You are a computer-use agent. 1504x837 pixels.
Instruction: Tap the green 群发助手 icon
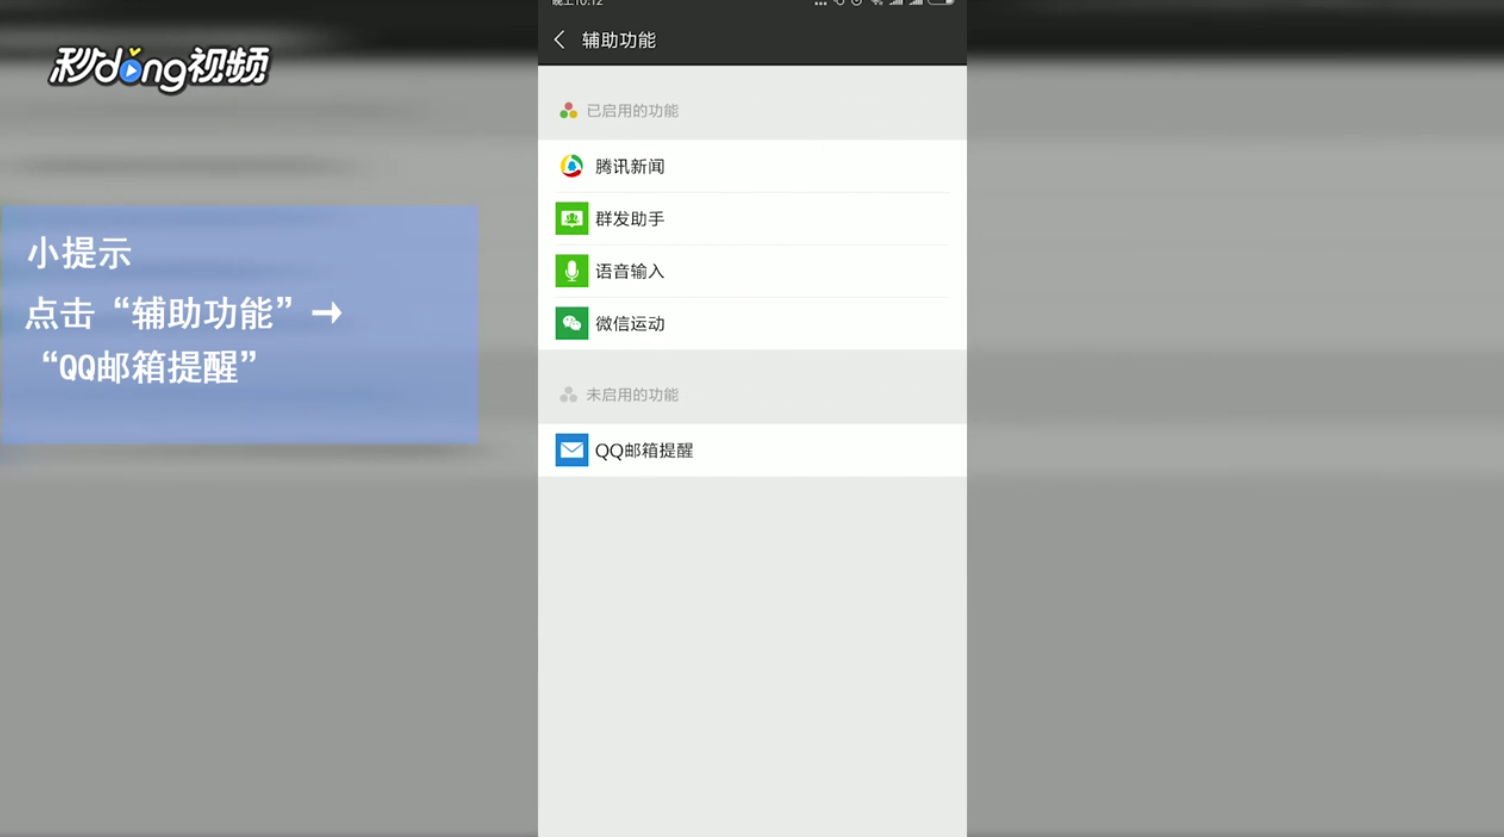coord(571,218)
